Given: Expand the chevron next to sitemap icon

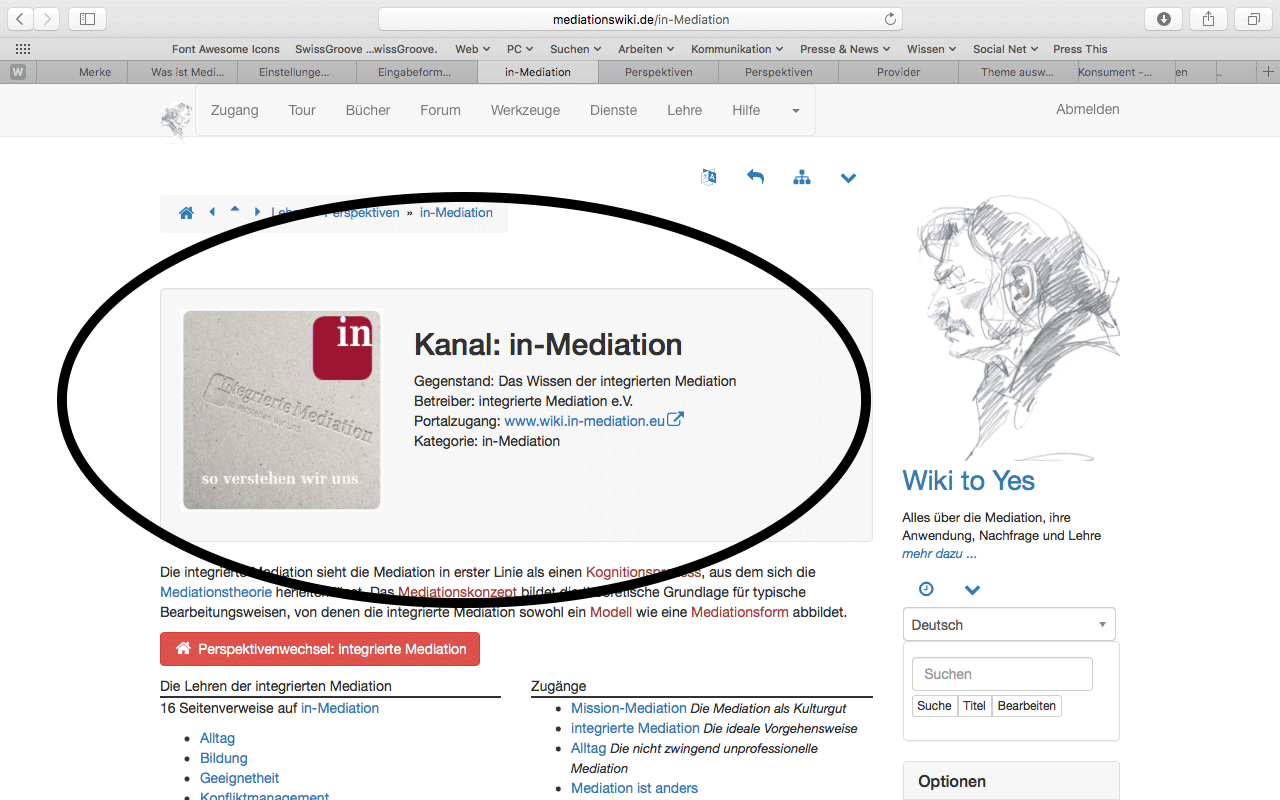Looking at the screenshot, I should pos(848,178).
